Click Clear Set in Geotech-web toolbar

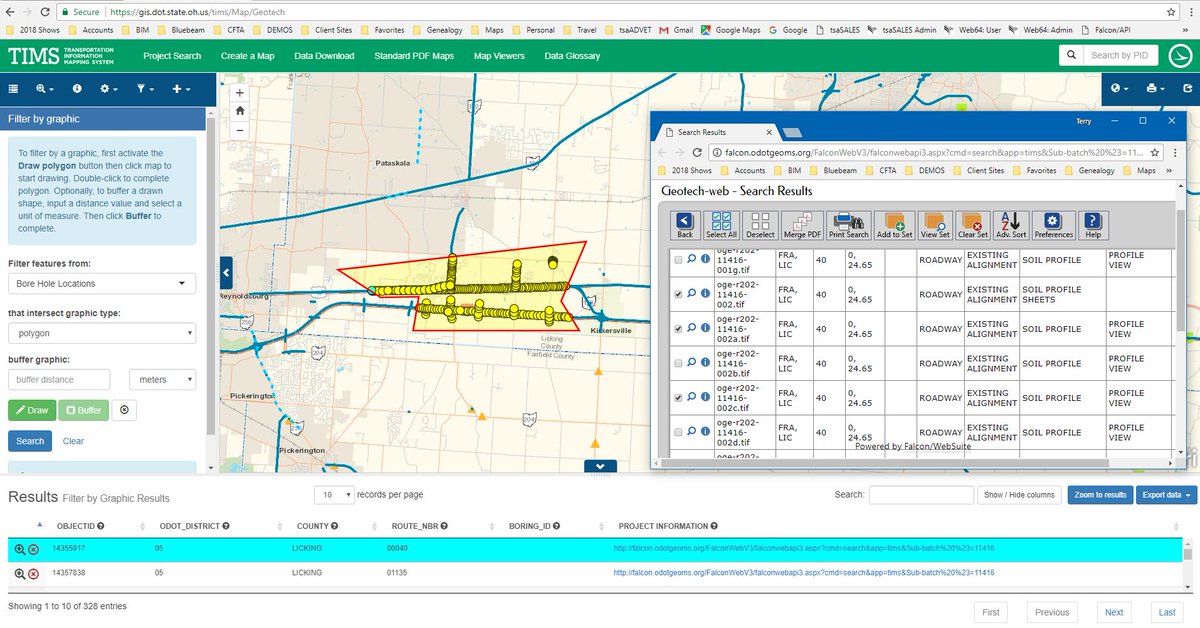(973, 224)
